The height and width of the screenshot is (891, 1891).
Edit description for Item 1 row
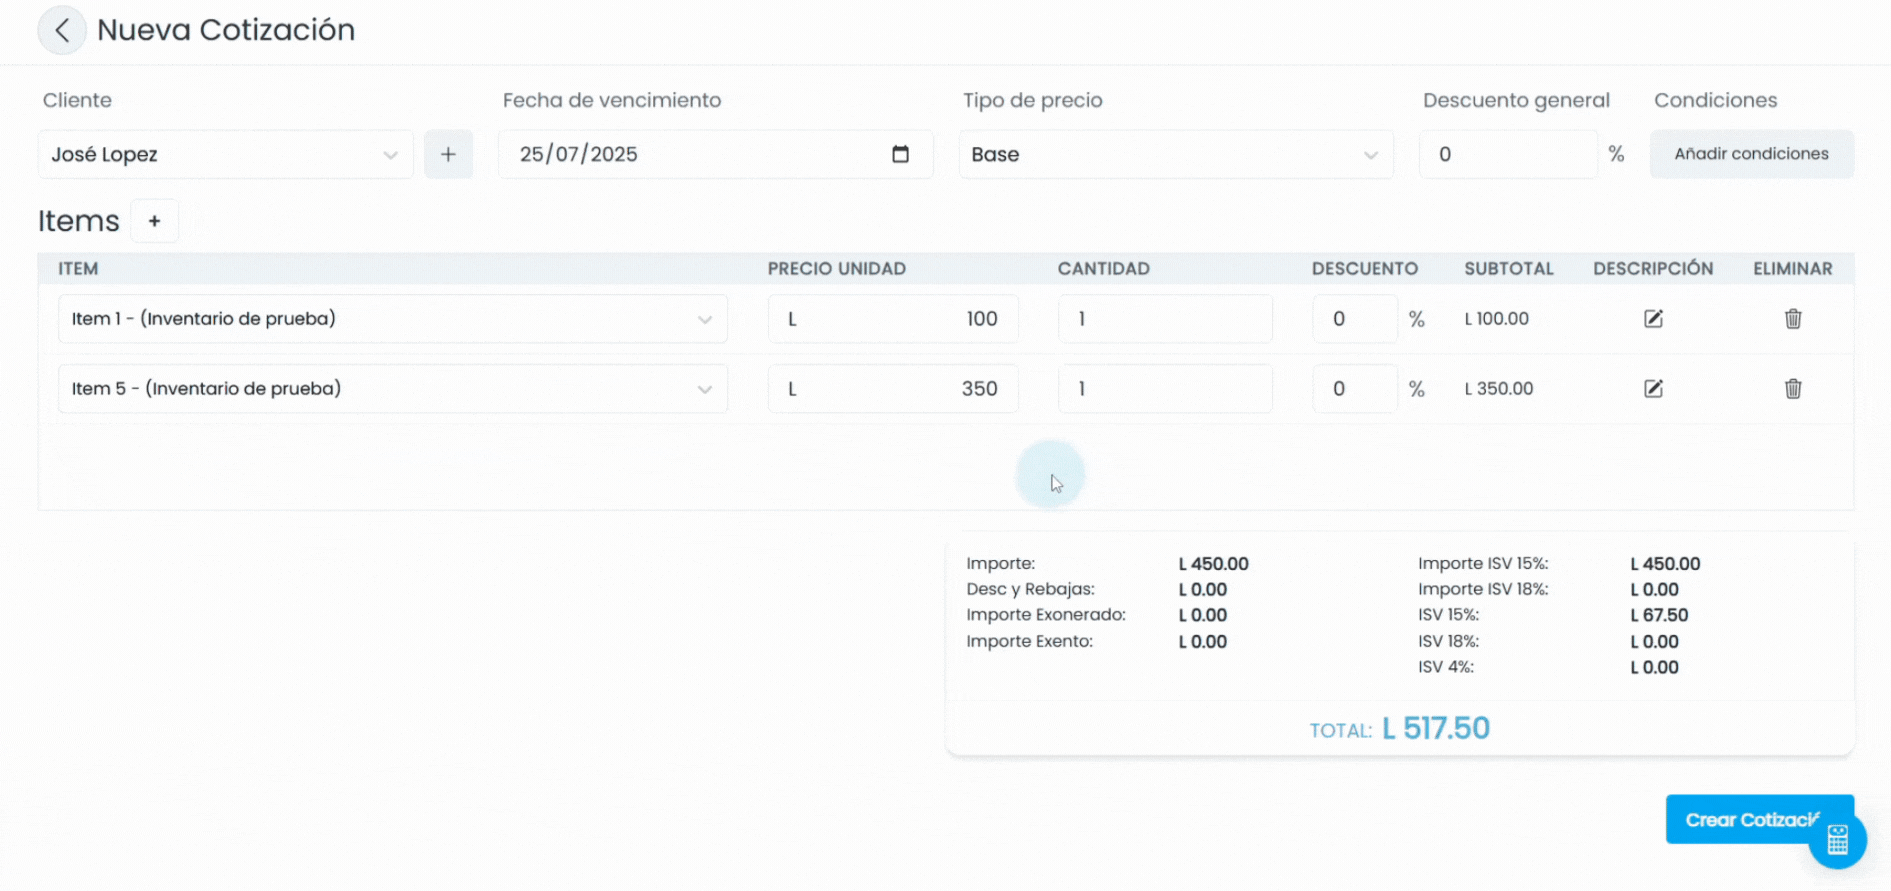(x=1653, y=319)
